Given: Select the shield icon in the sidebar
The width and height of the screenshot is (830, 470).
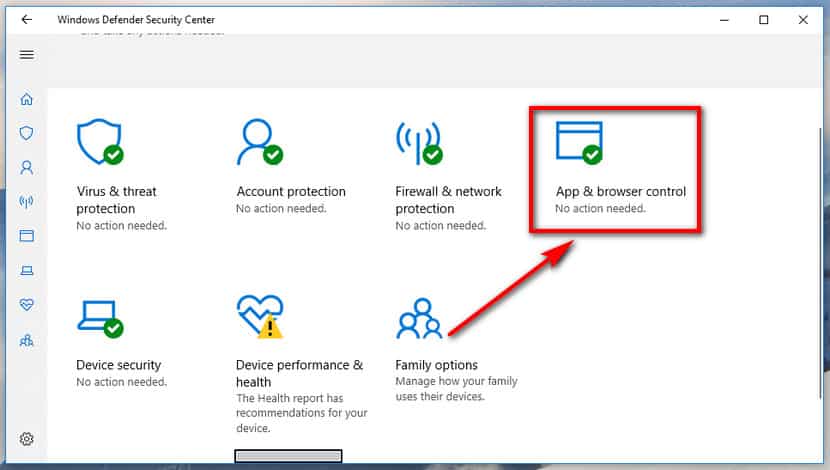Looking at the screenshot, I should (26, 133).
